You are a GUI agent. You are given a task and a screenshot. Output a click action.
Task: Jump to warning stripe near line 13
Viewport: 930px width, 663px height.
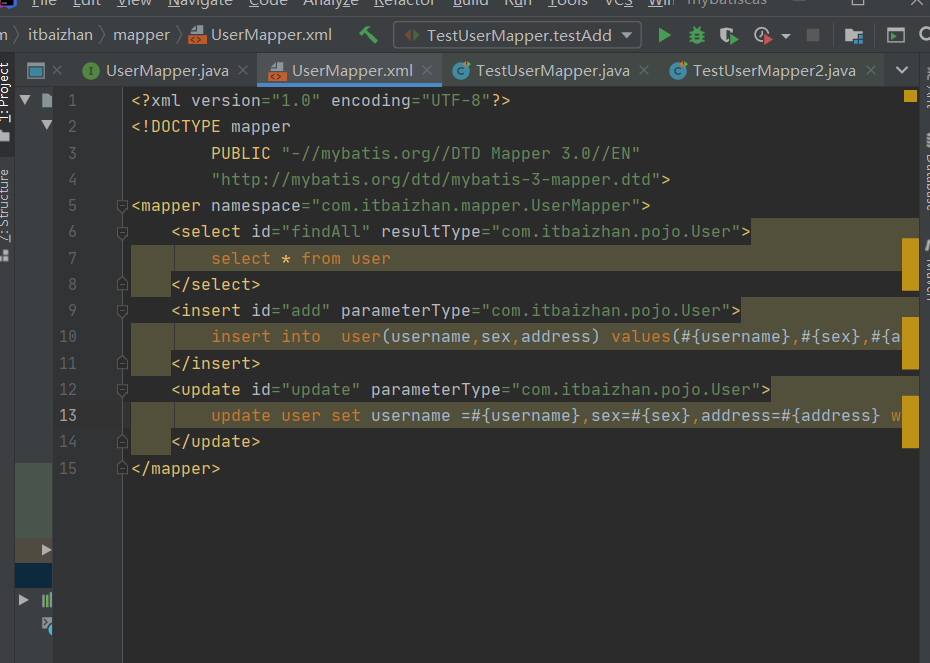[910, 422]
